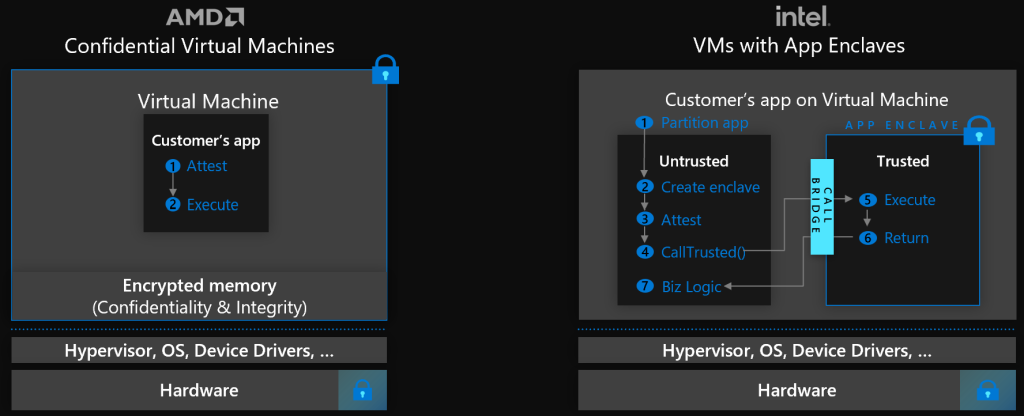Image resolution: width=1024 pixels, height=416 pixels.
Task: Click 'Trusted' heading
Action: 903,161
